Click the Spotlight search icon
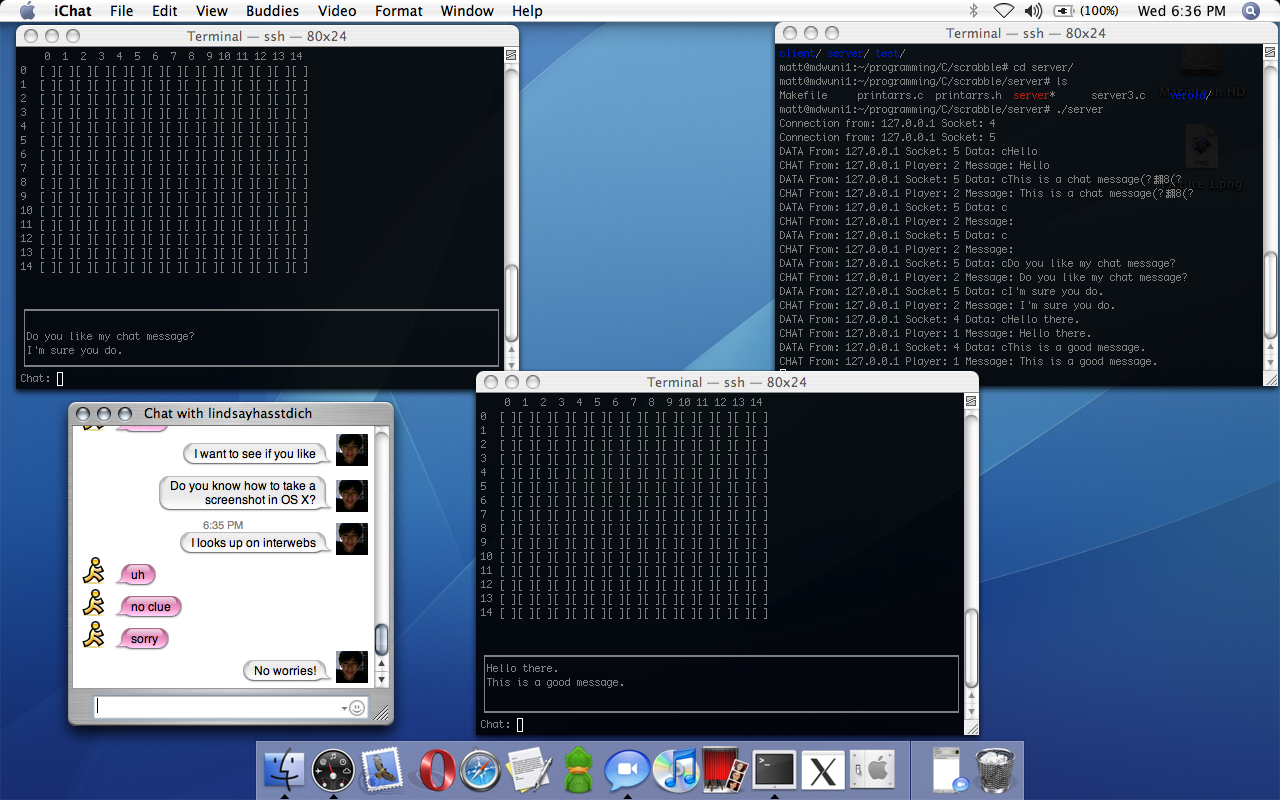 coord(1251,11)
